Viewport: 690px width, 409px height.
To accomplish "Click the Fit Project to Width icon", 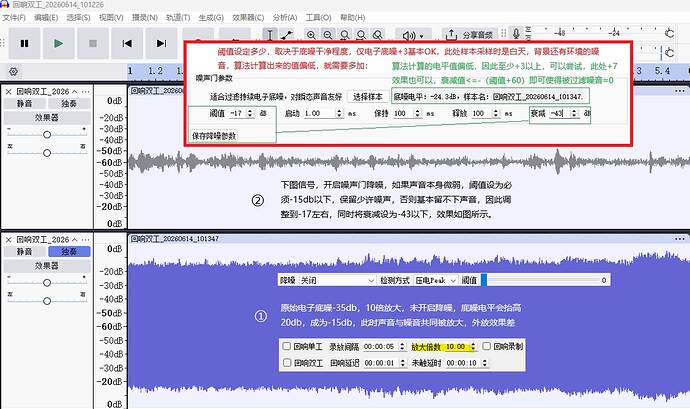I will pyautogui.click(x=361, y=35).
